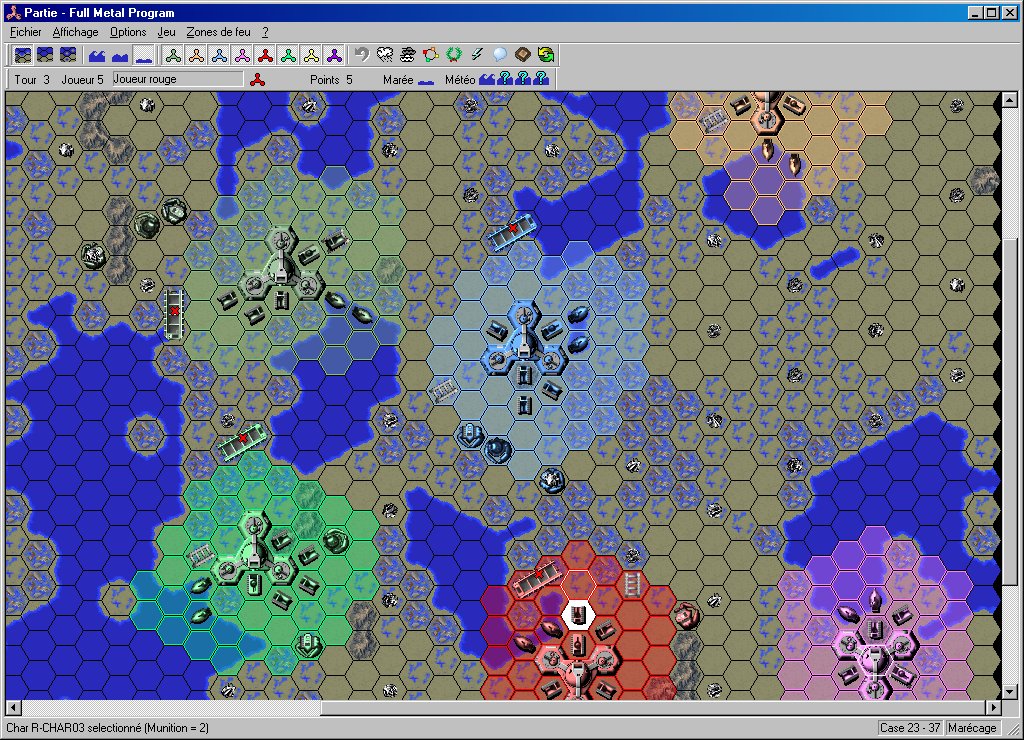Open the Fichier menu
Viewport: 1024px width, 740px height.
(25, 32)
